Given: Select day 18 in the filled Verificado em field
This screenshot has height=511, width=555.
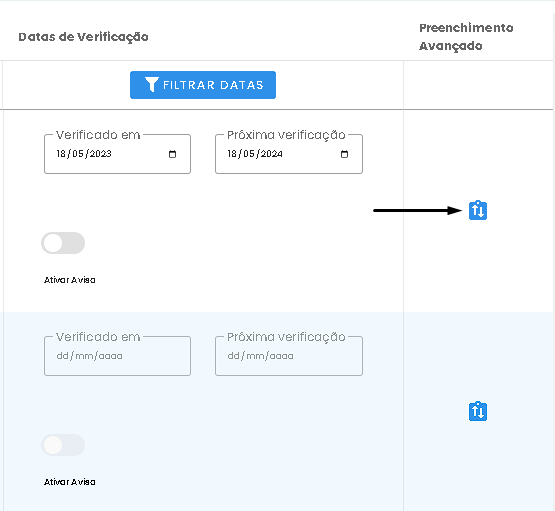Looking at the screenshot, I should pos(61,154).
